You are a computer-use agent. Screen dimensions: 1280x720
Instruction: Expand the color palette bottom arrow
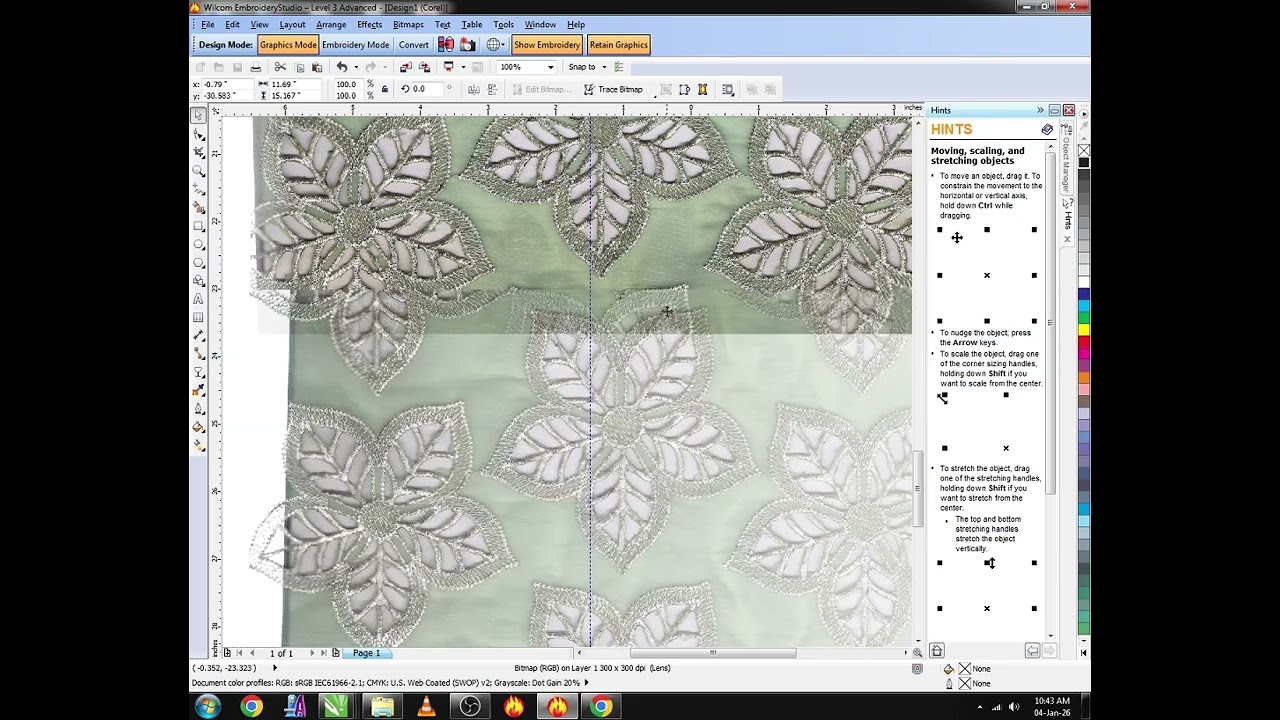1084,652
